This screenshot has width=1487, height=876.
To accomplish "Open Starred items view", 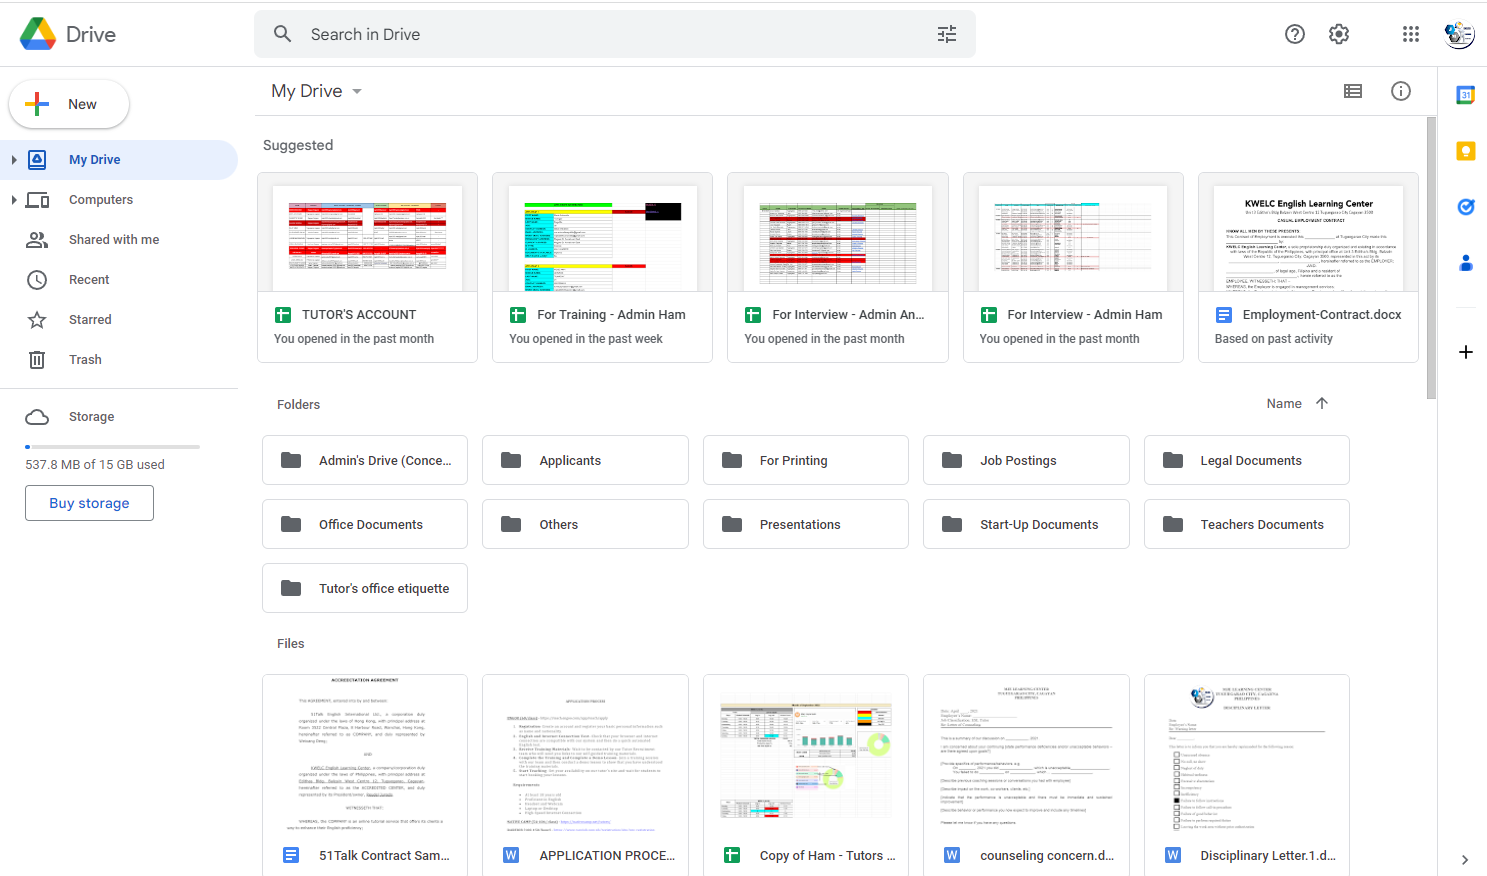I will (x=119, y=320).
